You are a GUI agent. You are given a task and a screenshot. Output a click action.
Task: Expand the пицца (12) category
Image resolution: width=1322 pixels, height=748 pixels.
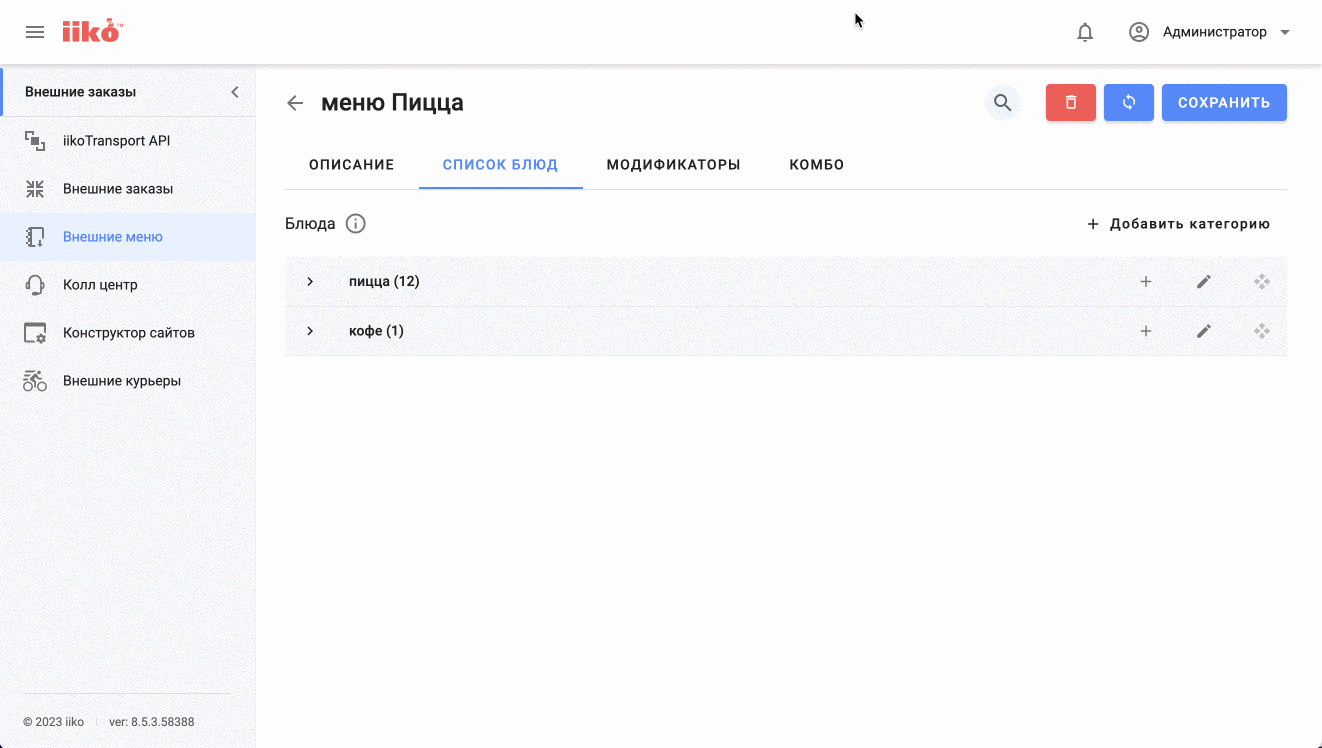pyautogui.click(x=310, y=282)
